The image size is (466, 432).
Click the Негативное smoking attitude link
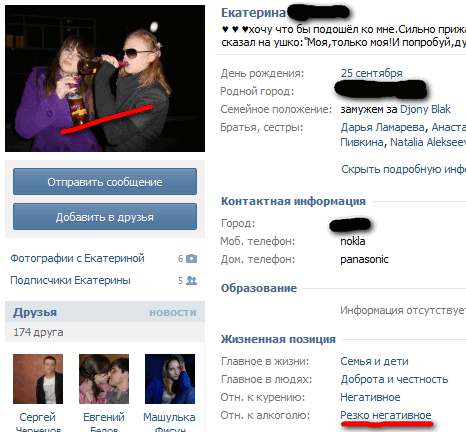370,397
